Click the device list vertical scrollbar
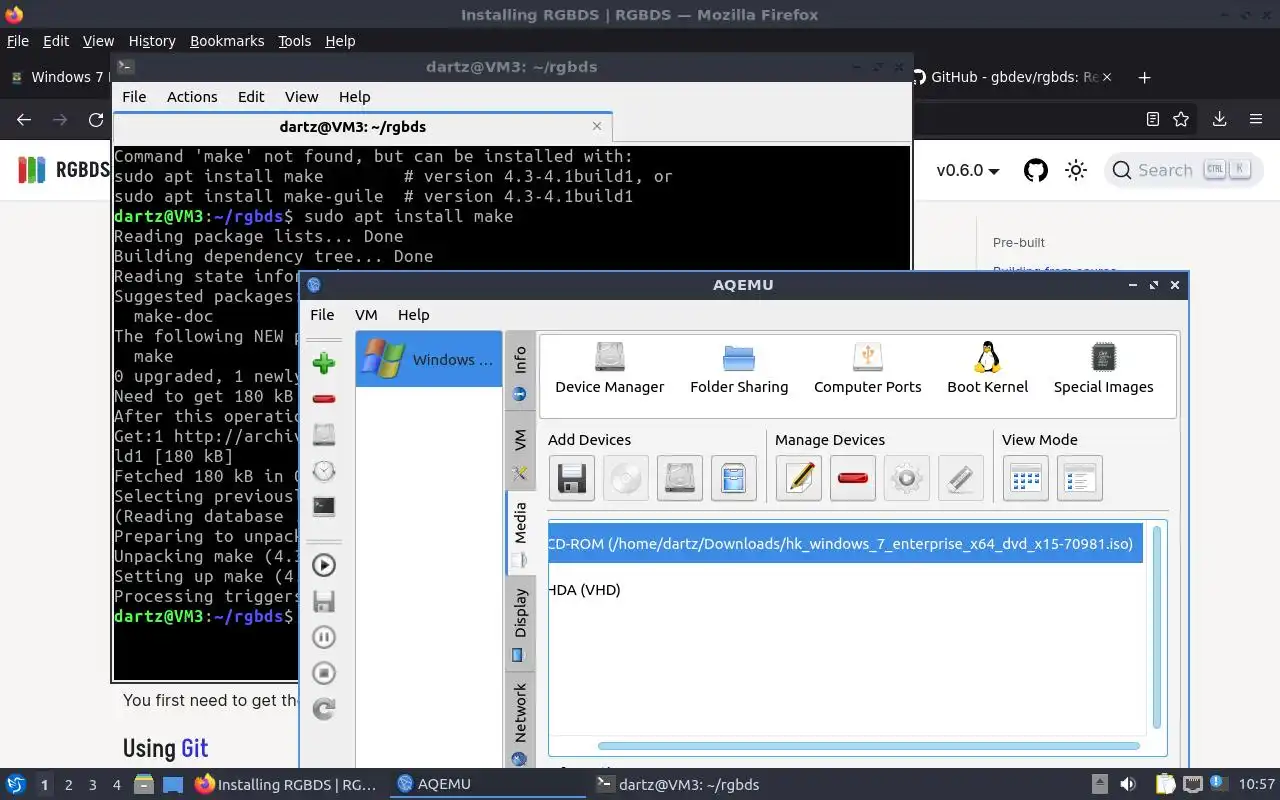The width and height of the screenshot is (1280, 800). coord(1158,626)
